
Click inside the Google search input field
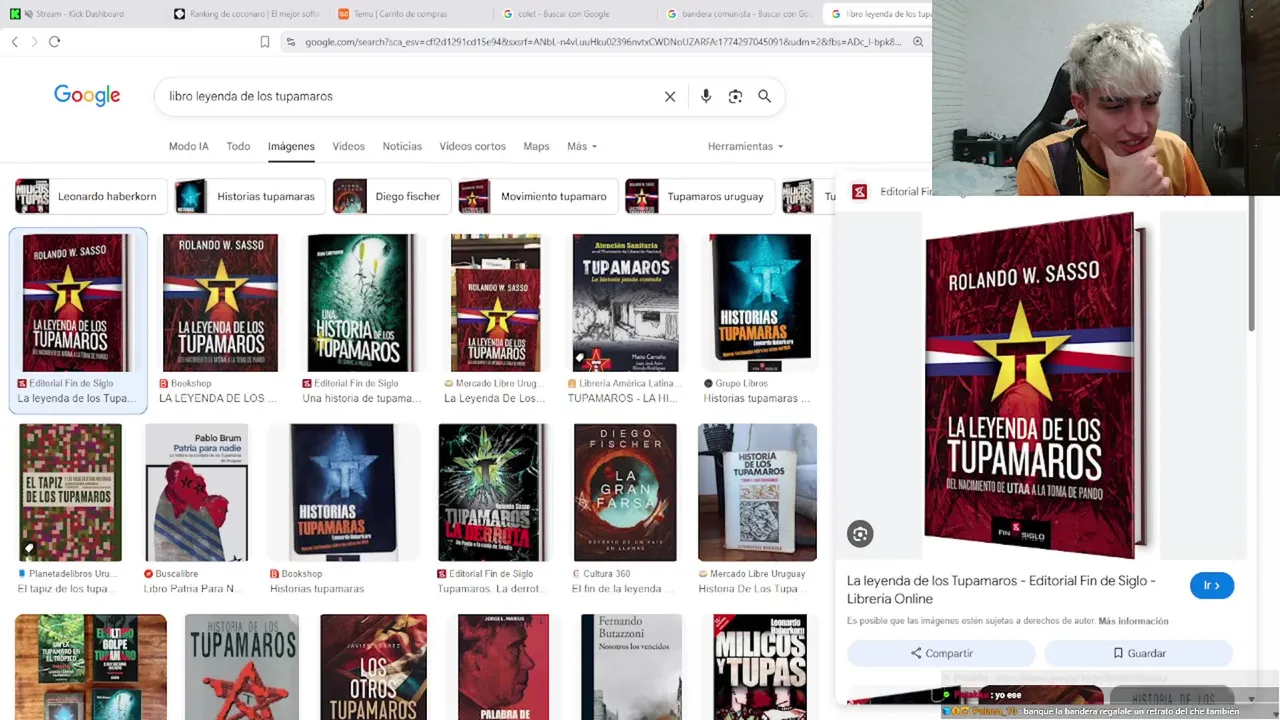tap(410, 96)
